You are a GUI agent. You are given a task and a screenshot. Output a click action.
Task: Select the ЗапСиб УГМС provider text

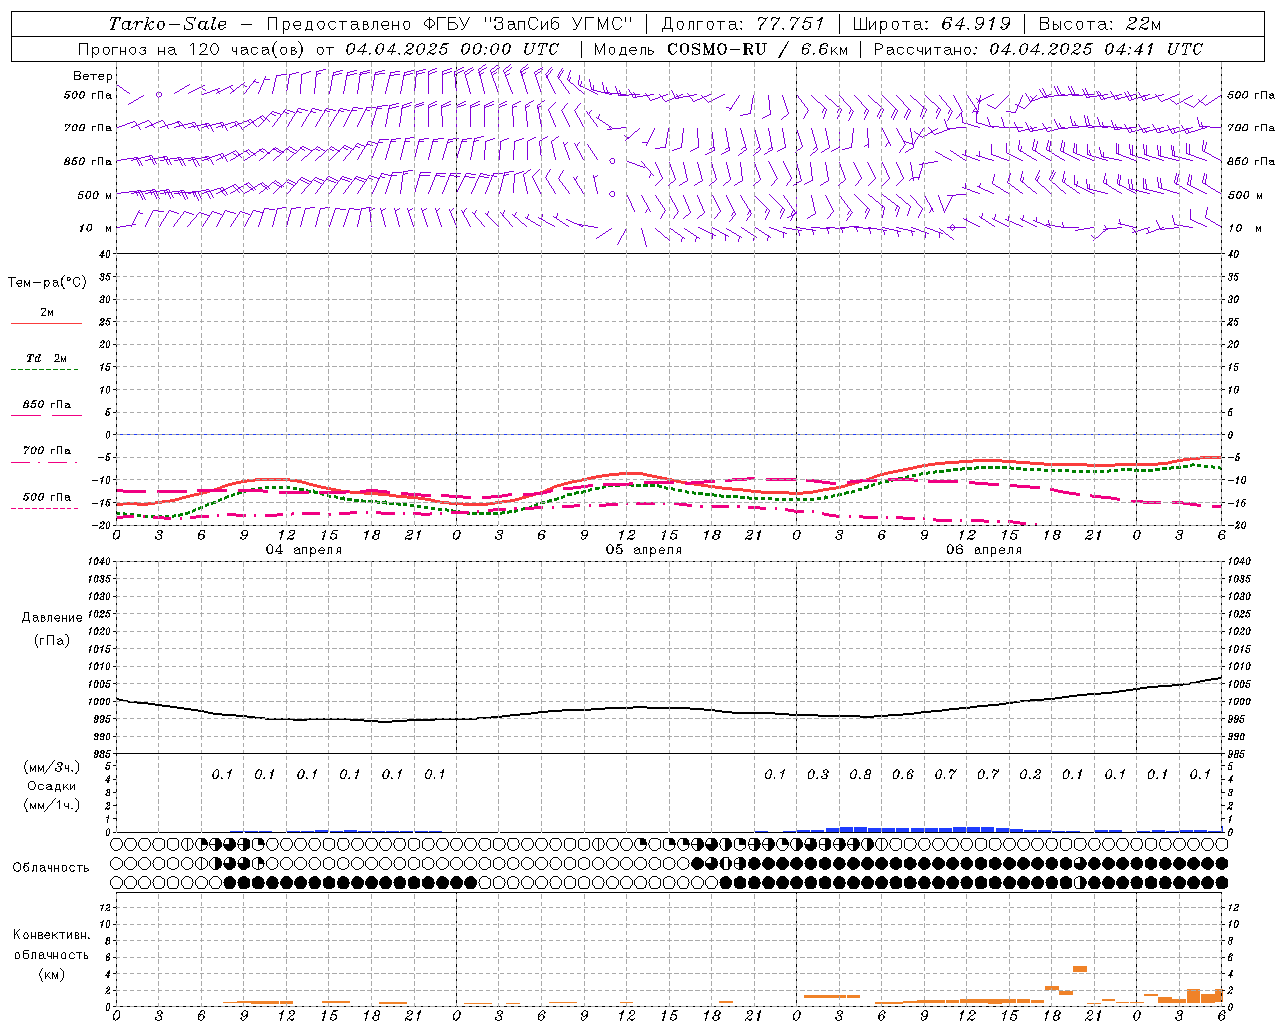pos(558,24)
